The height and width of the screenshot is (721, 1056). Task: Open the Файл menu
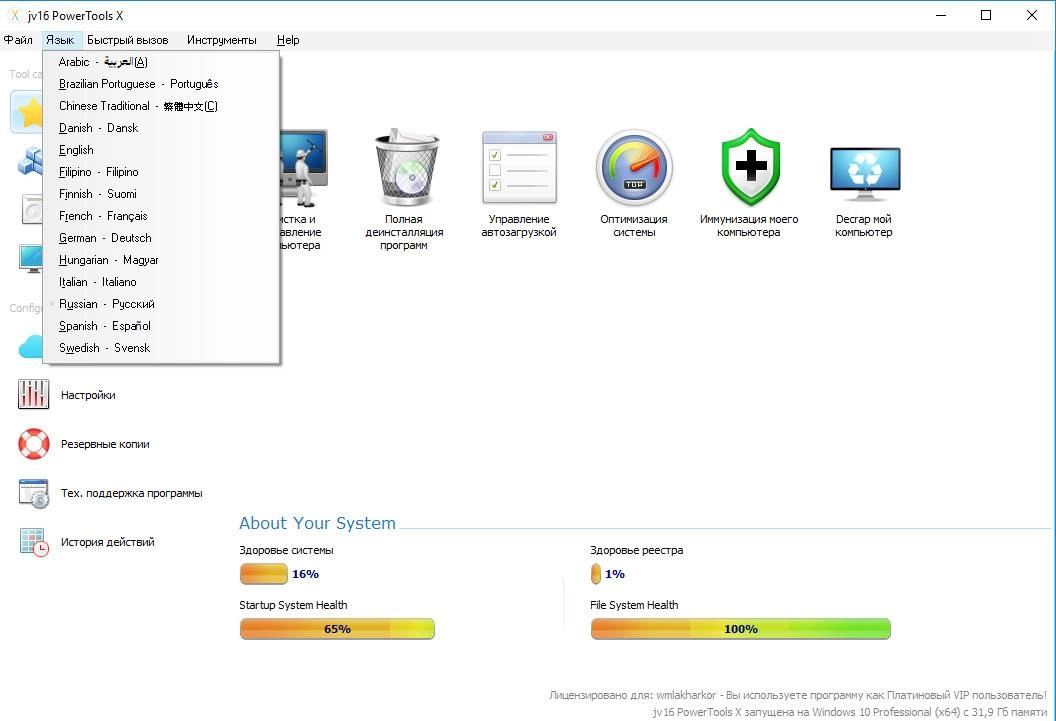pyautogui.click(x=18, y=40)
